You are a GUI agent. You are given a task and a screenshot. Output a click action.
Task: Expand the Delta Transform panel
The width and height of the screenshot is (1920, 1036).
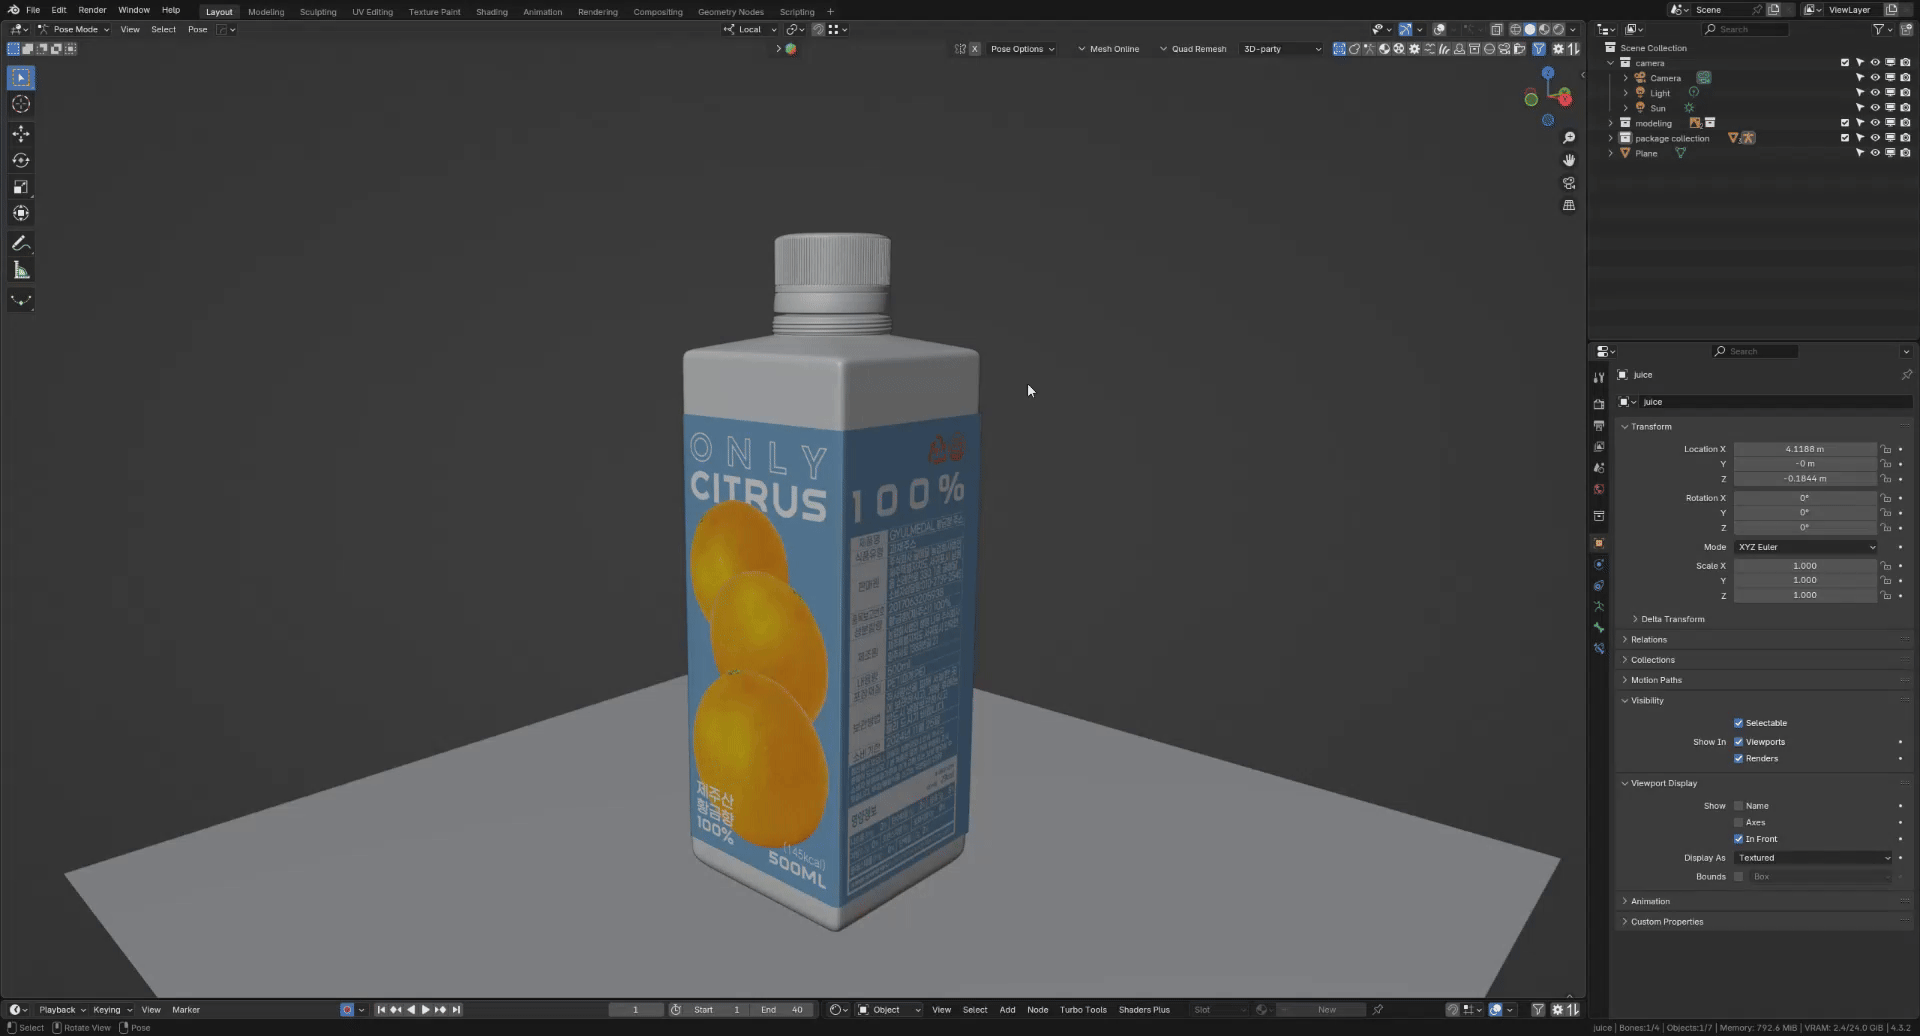tap(1672, 619)
